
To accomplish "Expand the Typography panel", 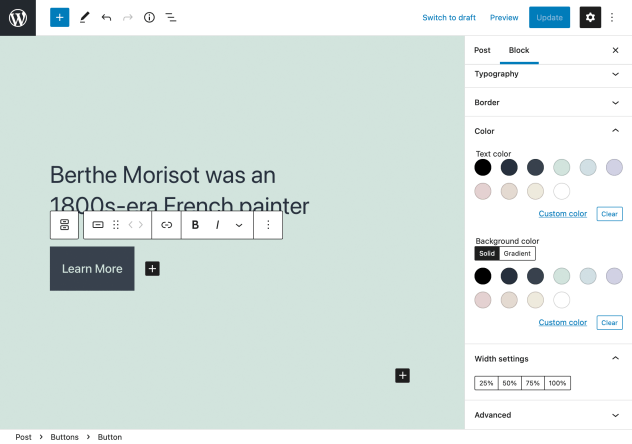I will coord(547,74).
